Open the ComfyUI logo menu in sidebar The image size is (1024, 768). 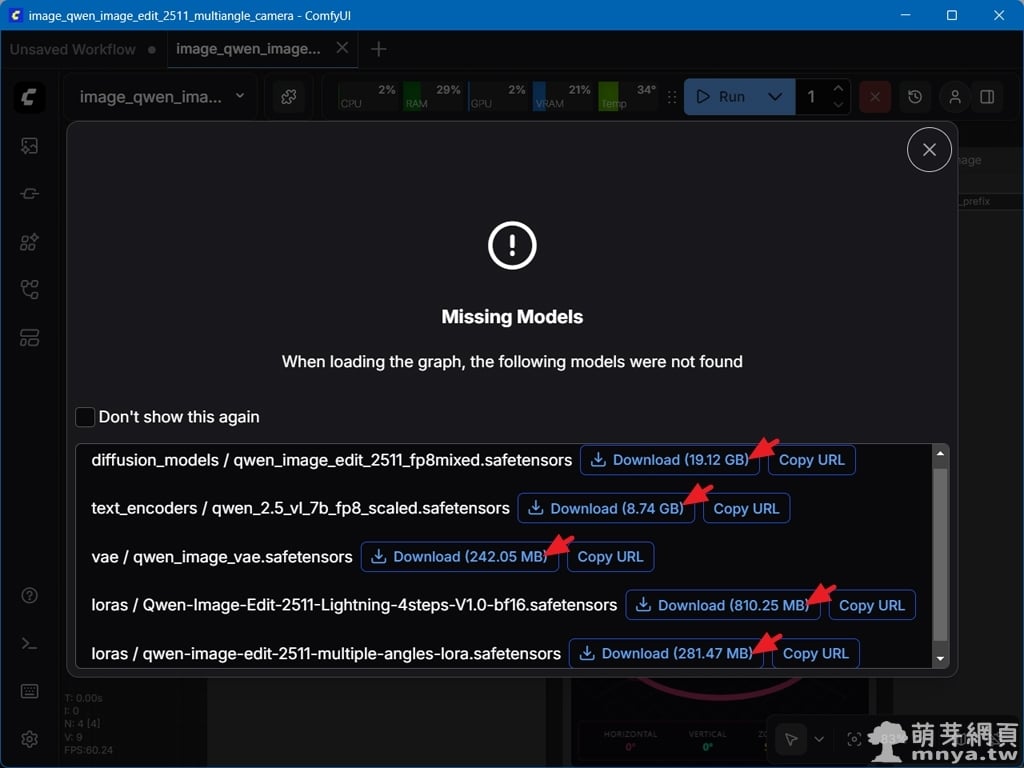tap(29, 97)
